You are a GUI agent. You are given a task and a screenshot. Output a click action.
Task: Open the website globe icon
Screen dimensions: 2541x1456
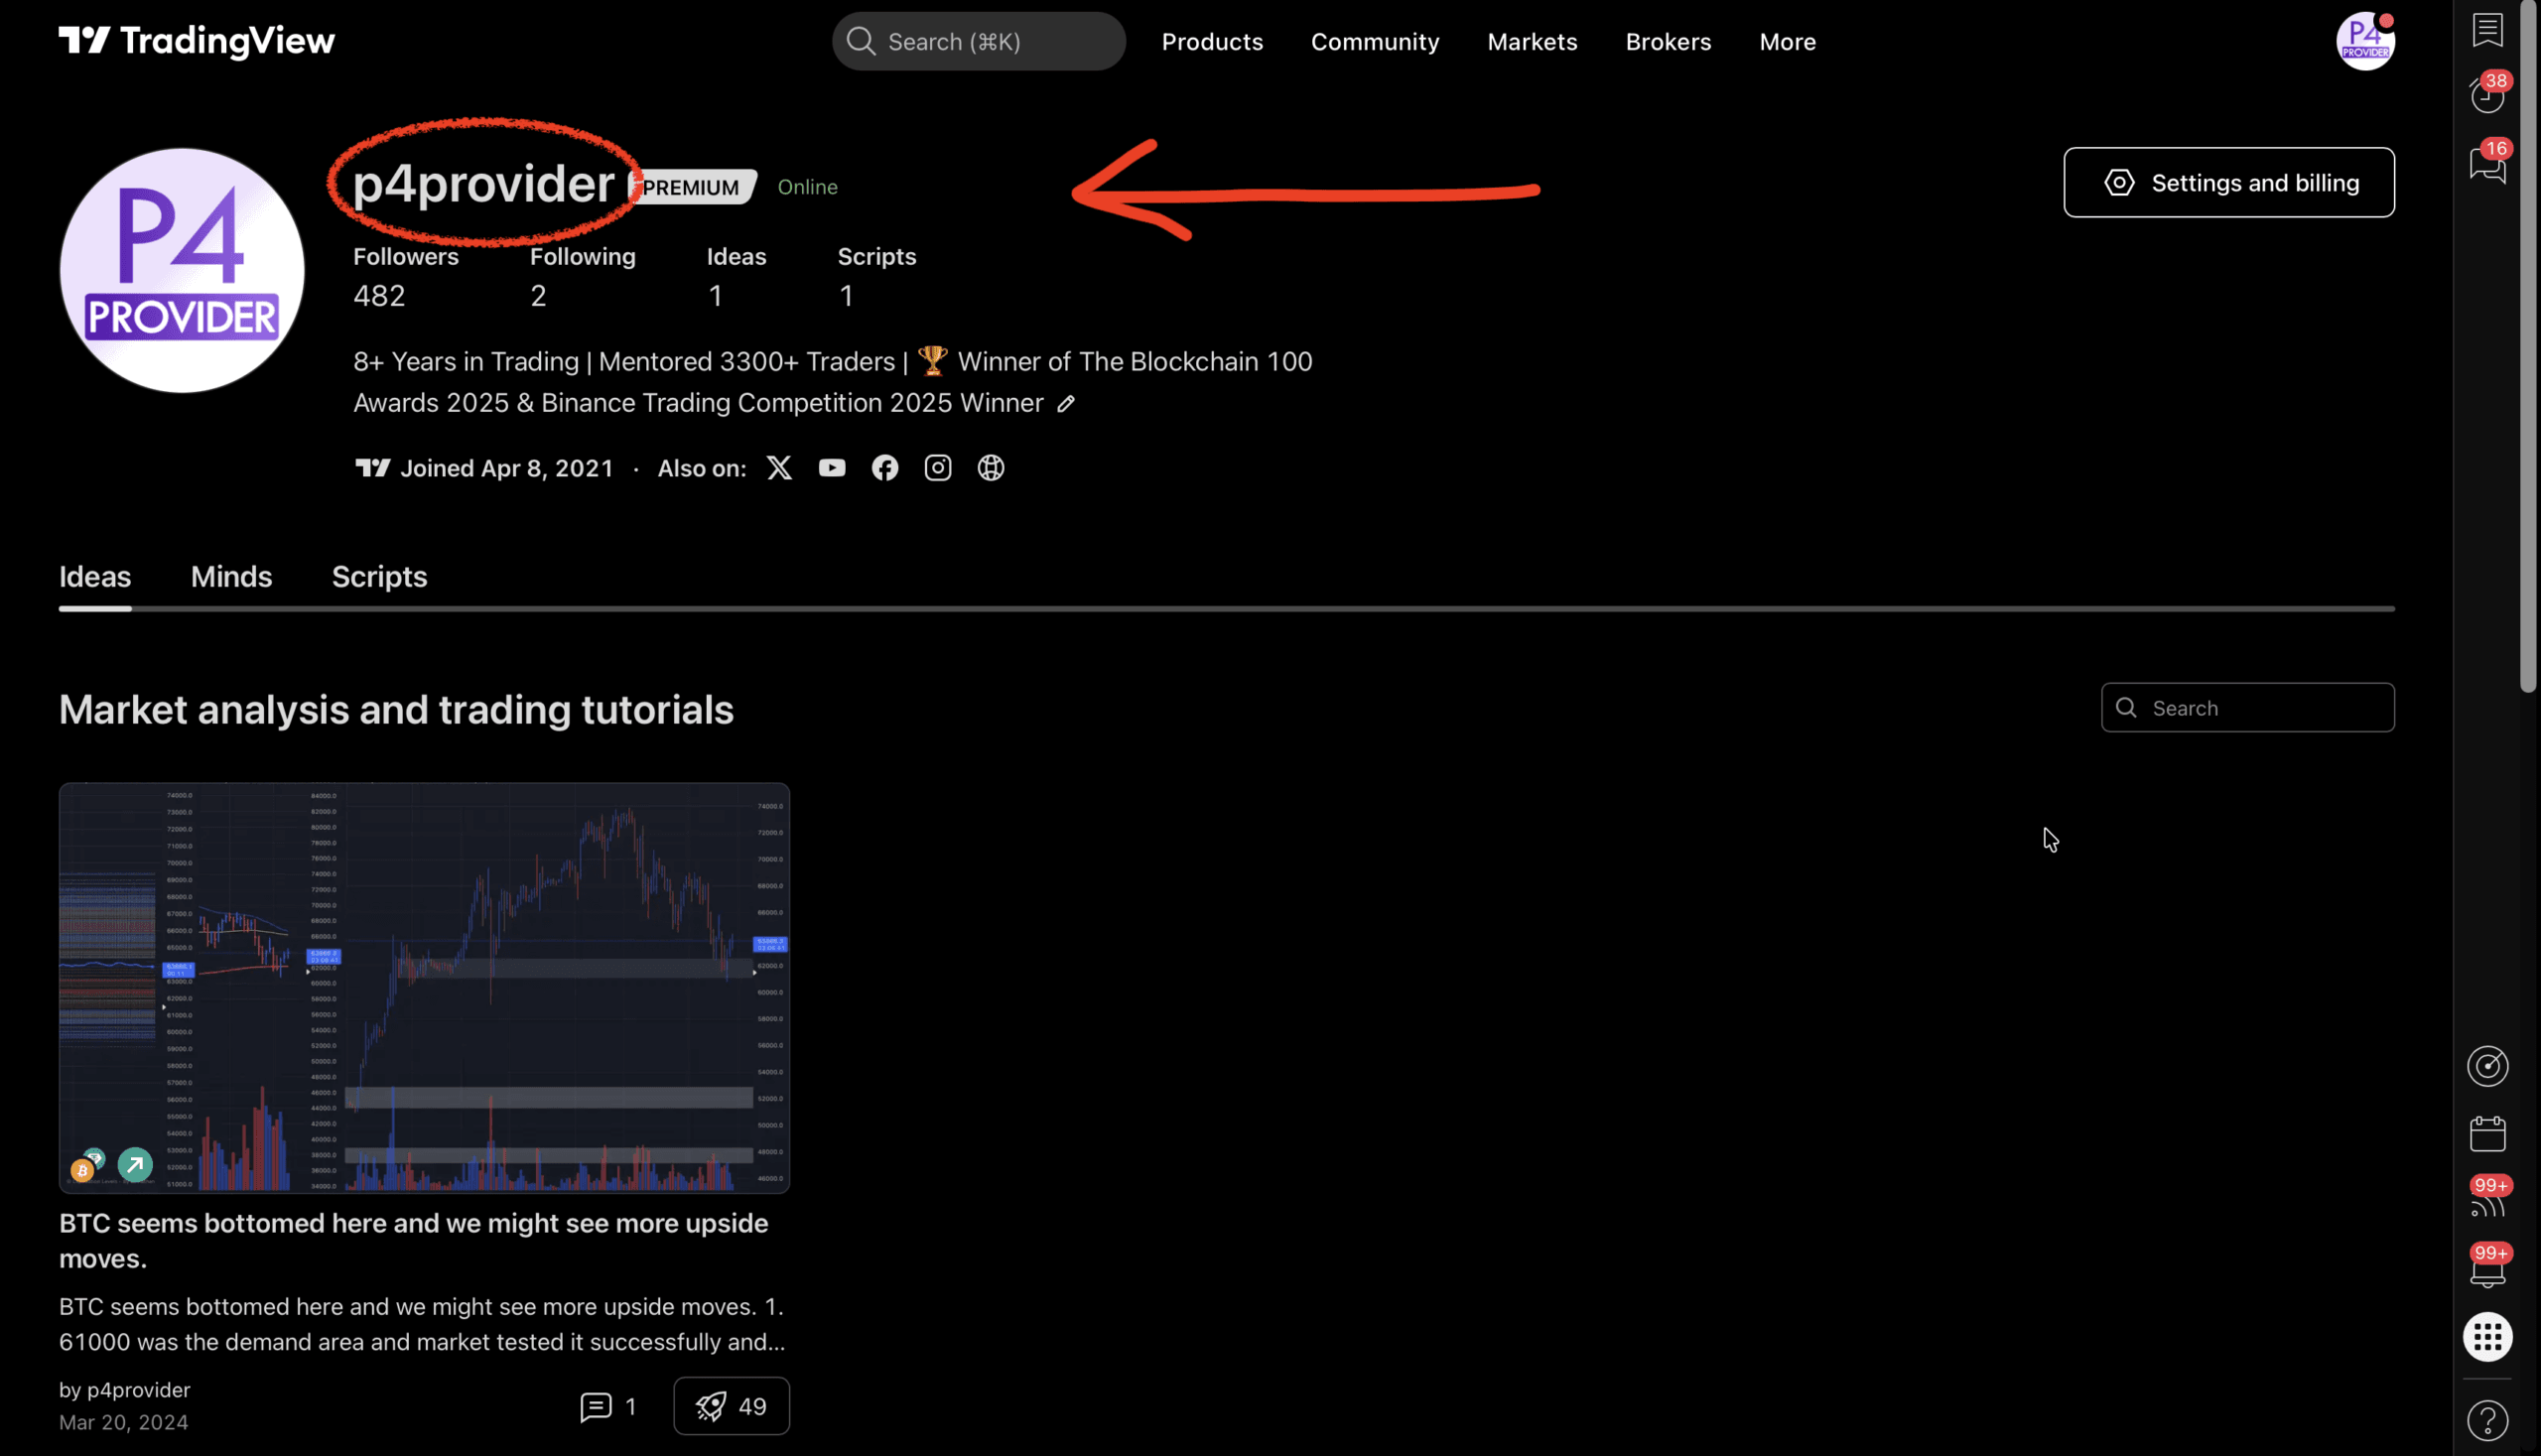click(x=991, y=468)
